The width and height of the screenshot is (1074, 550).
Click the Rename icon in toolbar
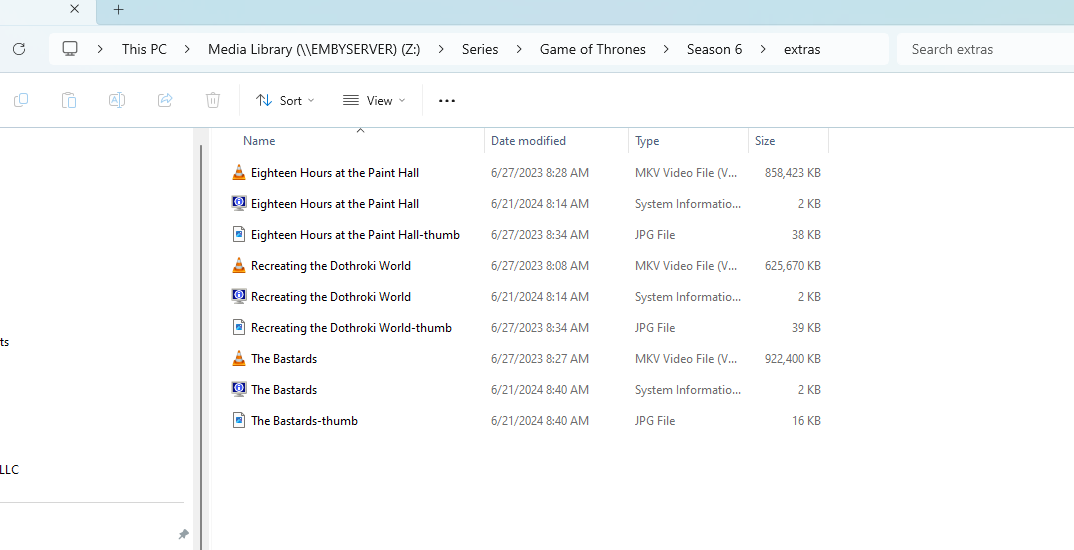(117, 100)
